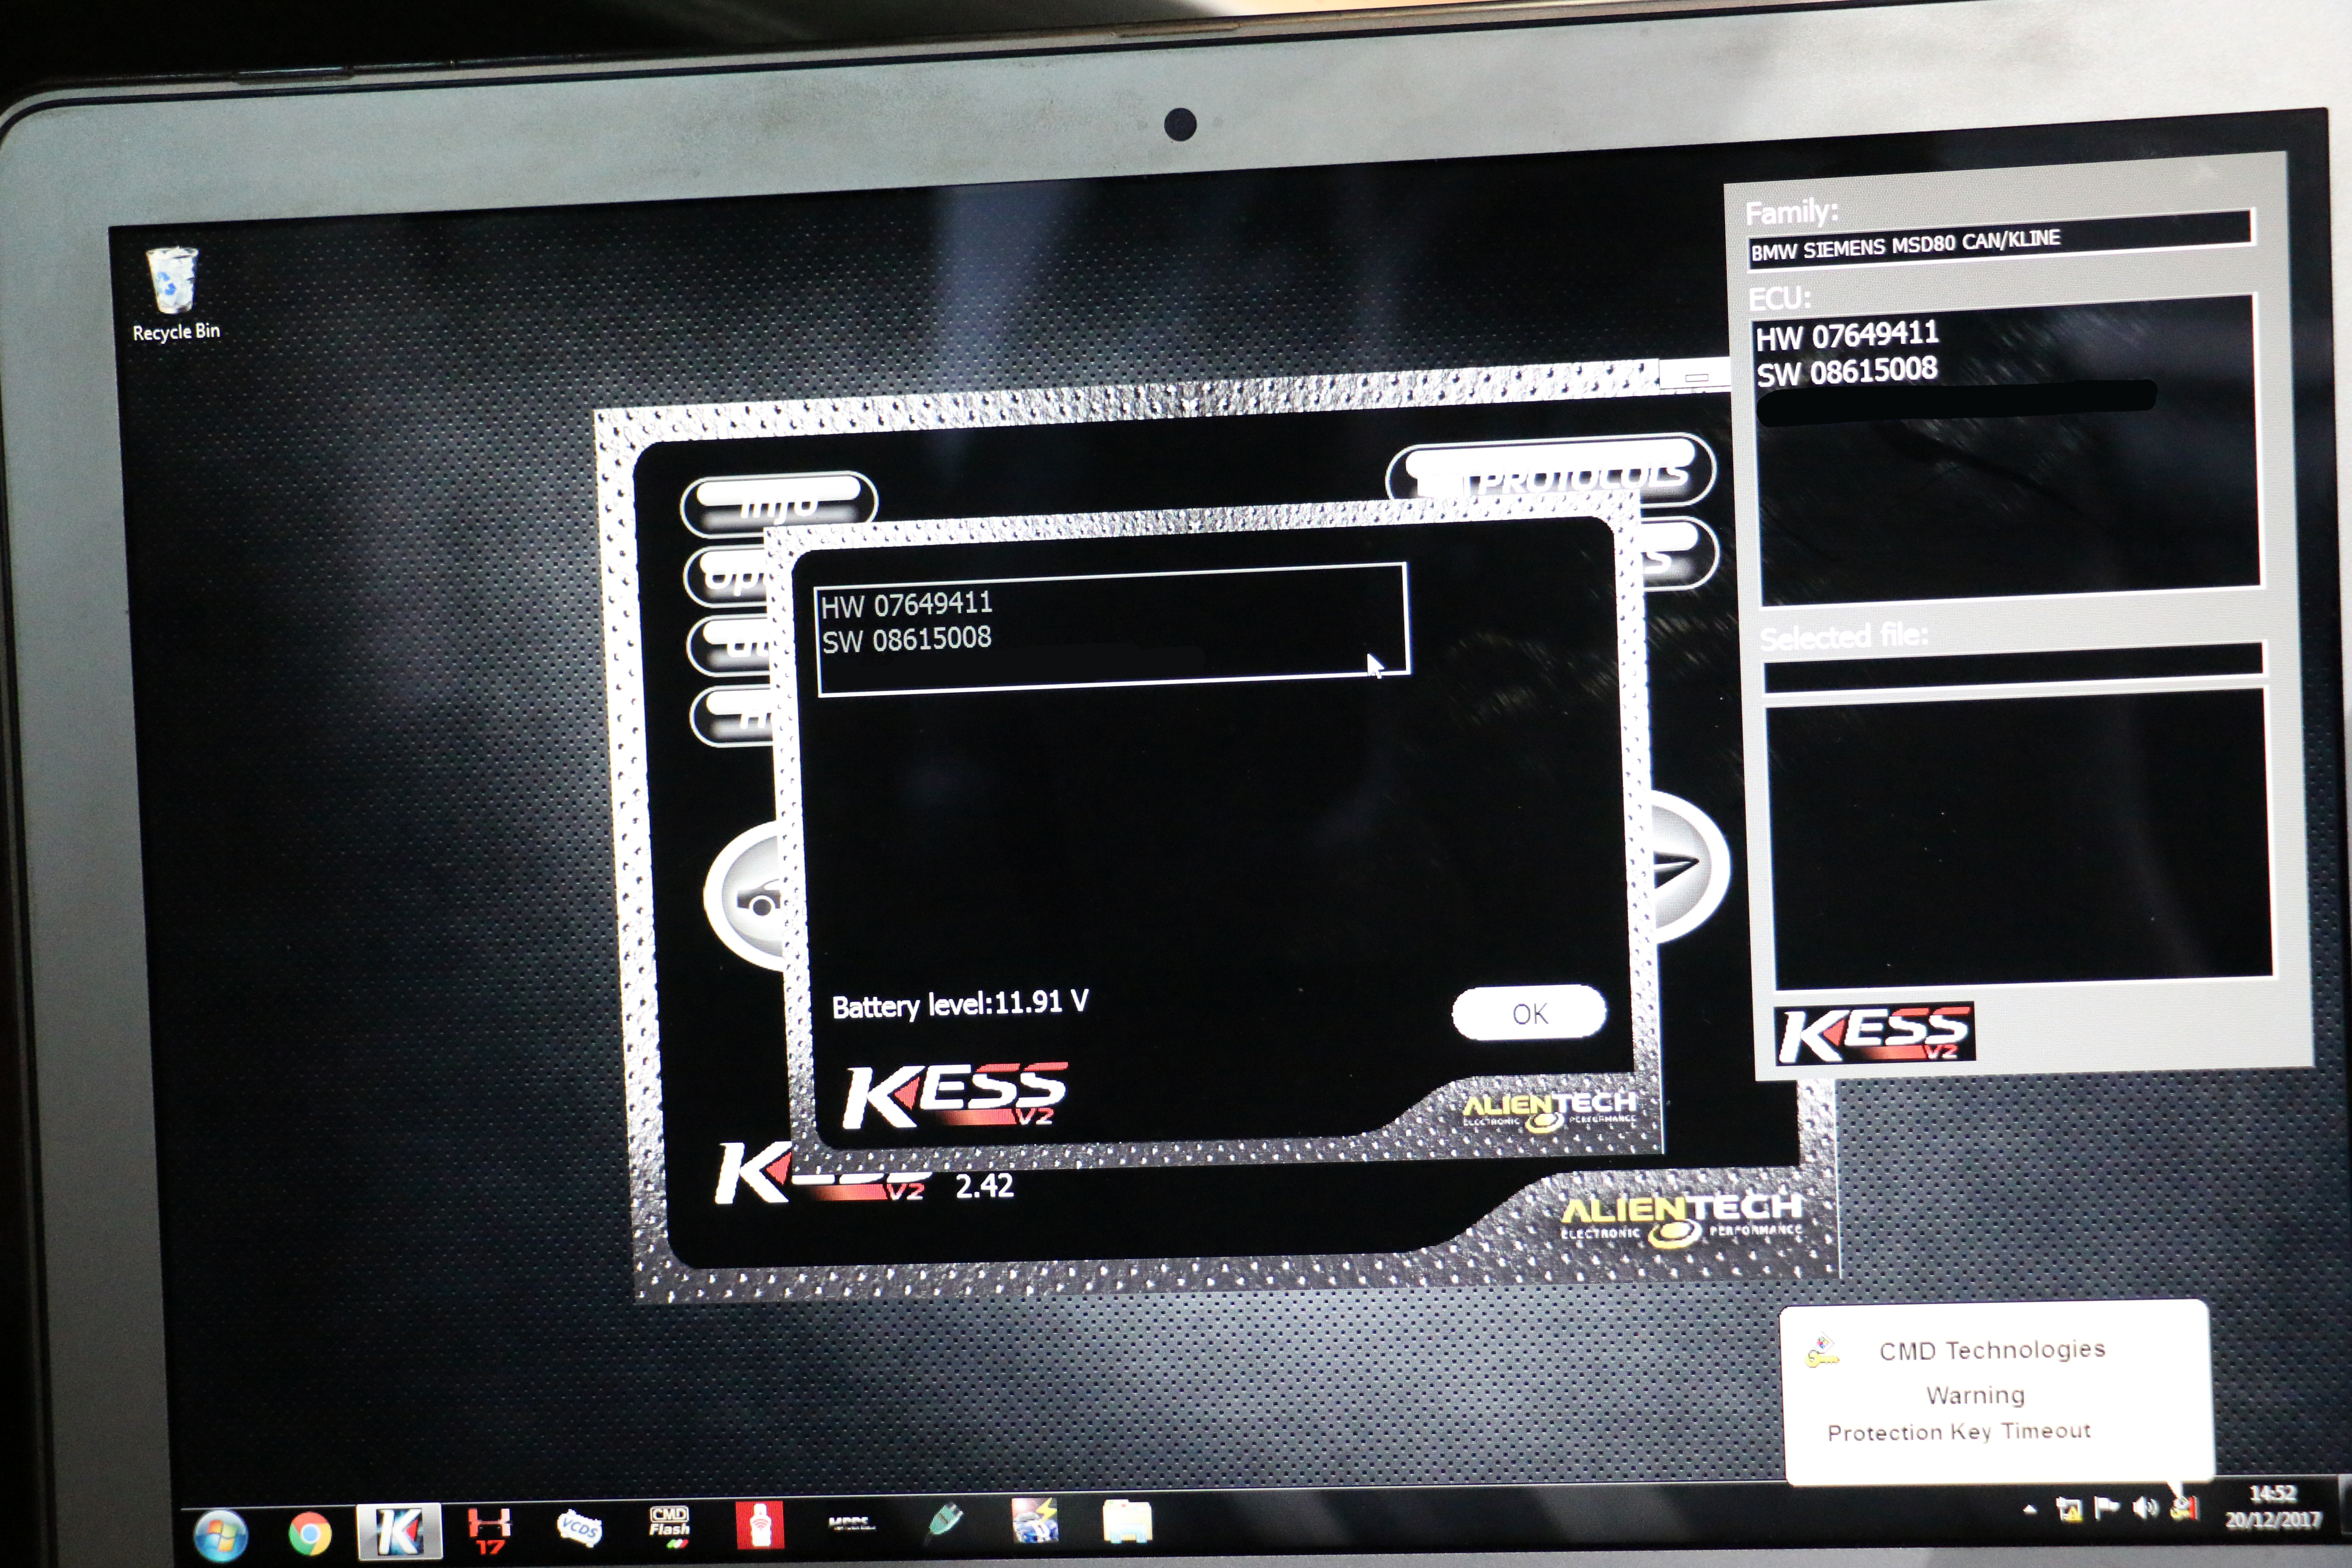Open VCDS from the taskbar
The height and width of the screenshot is (1568, 2352).
tap(579, 1528)
